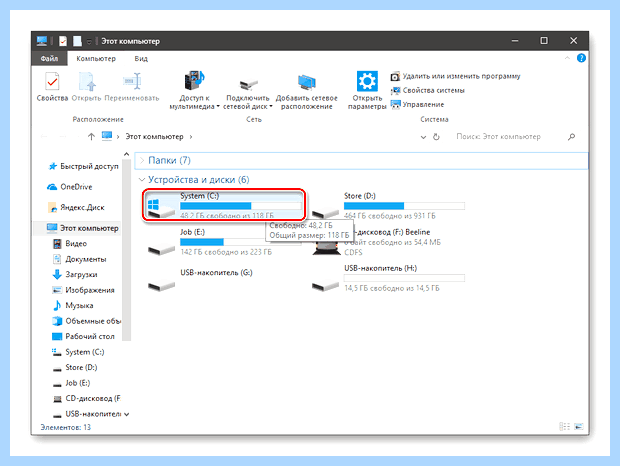620x466 pixels.
Task: Click the sidebar scroll-up arrow
Action: (x=127, y=154)
